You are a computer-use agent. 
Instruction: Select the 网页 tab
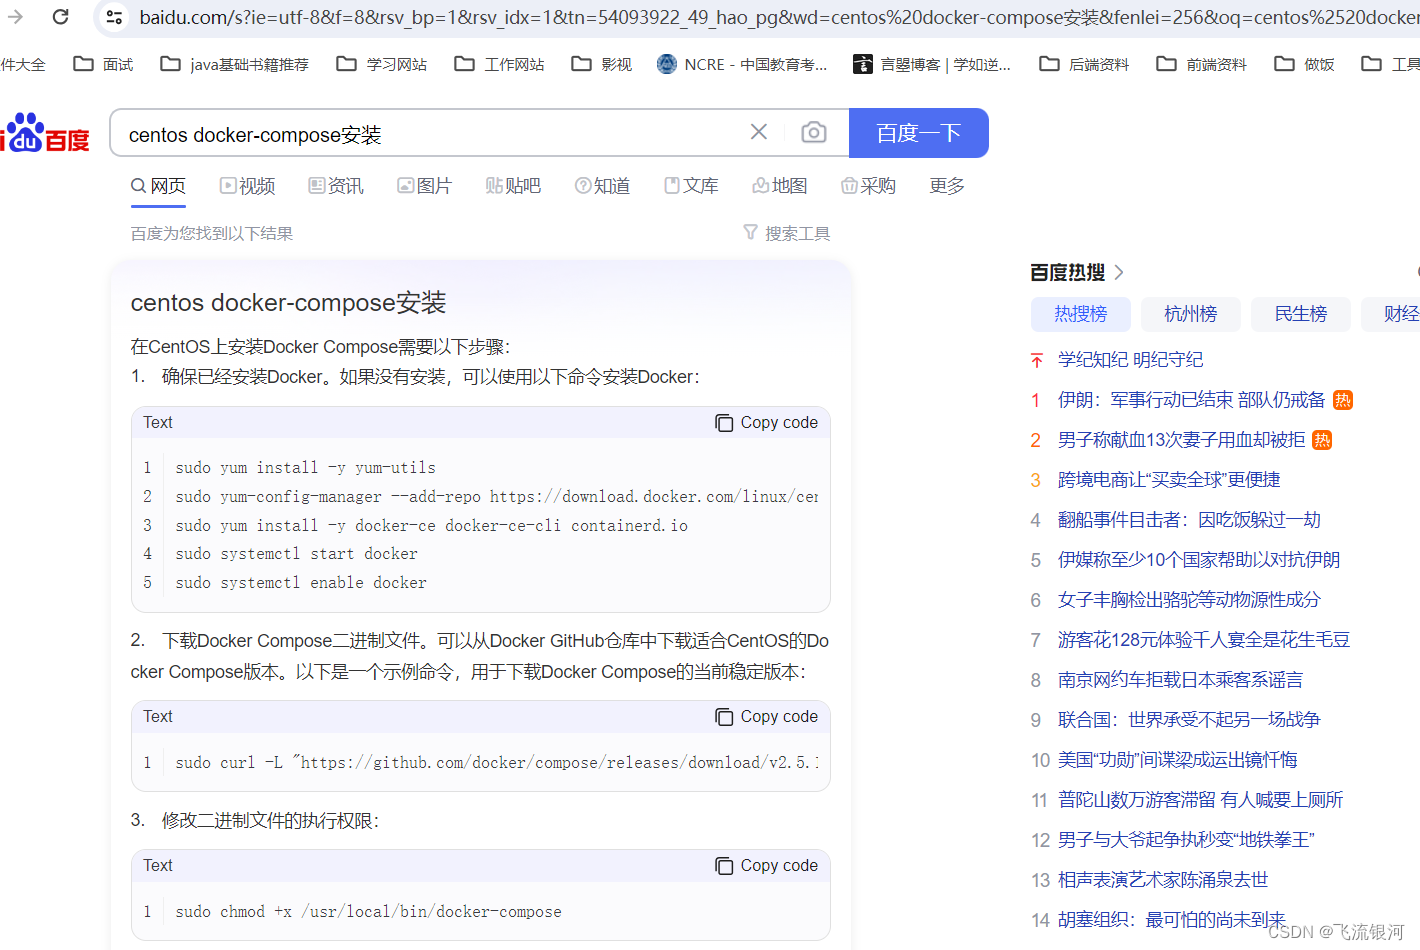tap(158, 186)
